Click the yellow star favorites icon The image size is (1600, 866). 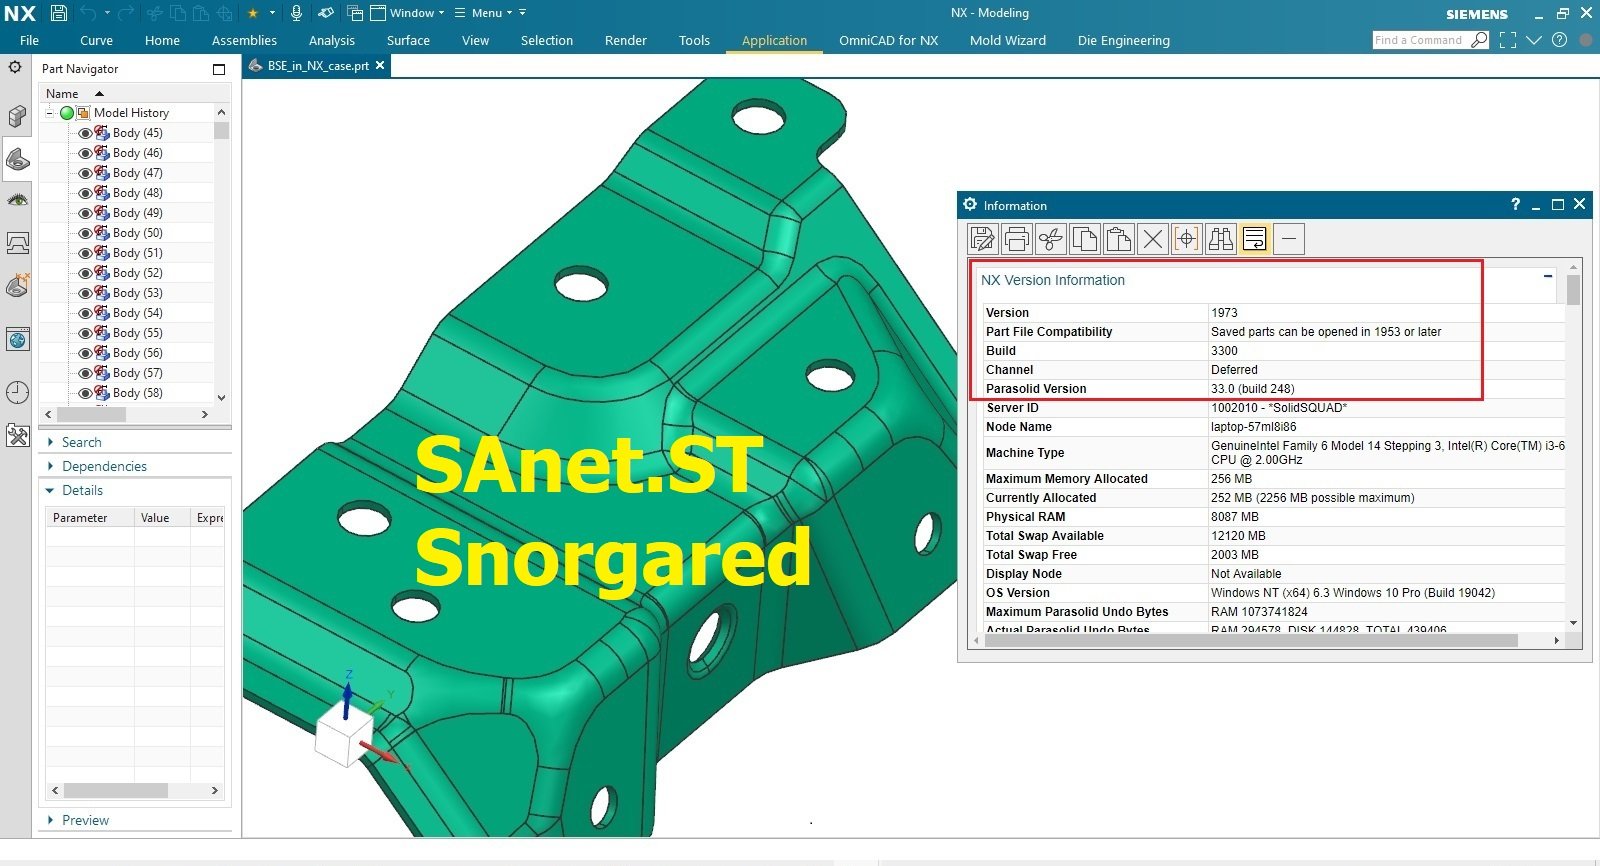click(x=253, y=13)
